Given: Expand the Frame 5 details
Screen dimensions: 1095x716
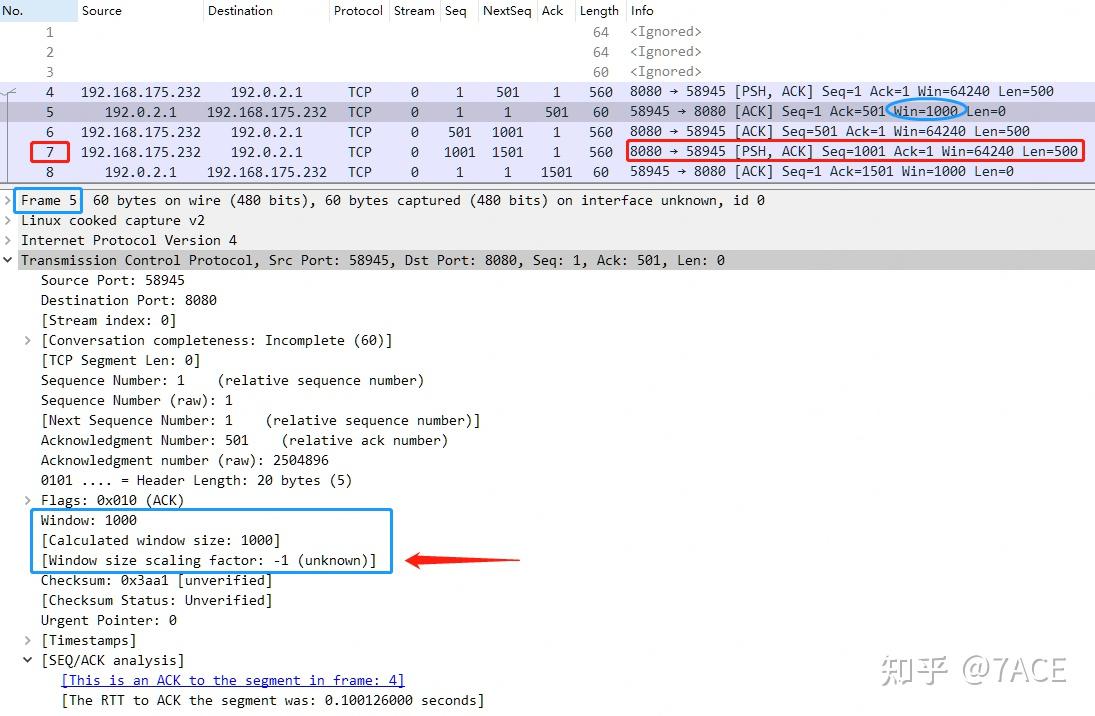Looking at the screenshot, I should point(8,200).
